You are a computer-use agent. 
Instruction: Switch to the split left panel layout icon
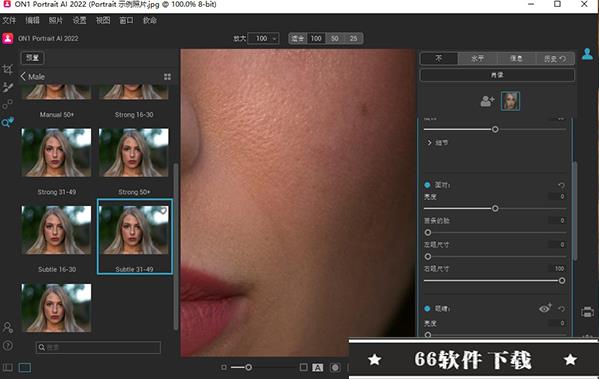click(8, 368)
